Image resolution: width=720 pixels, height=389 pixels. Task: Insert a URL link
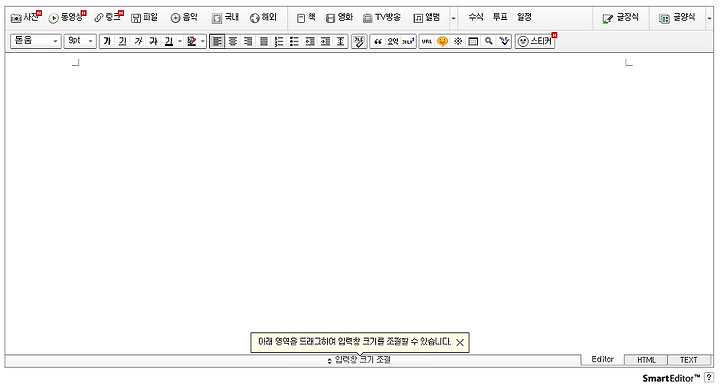427,41
